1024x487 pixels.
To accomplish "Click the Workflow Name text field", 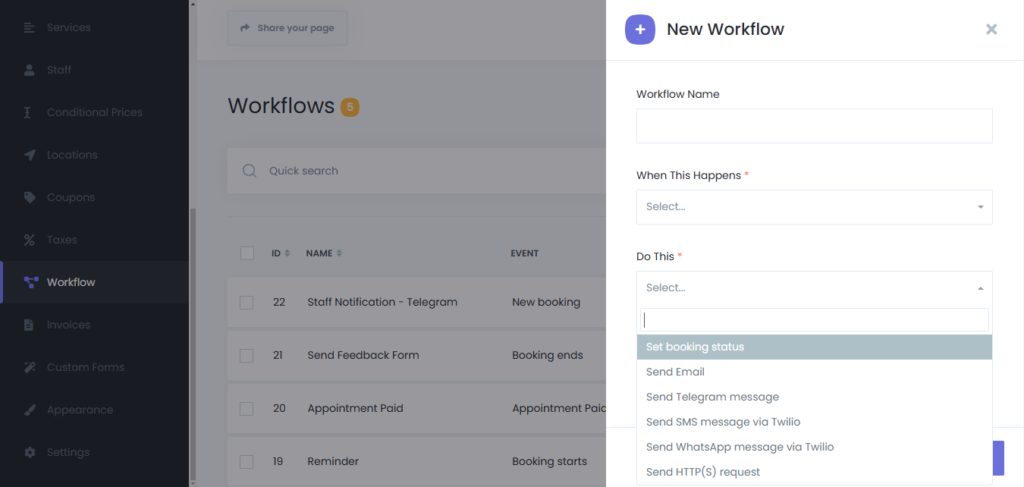I will pyautogui.click(x=814, y=126).
